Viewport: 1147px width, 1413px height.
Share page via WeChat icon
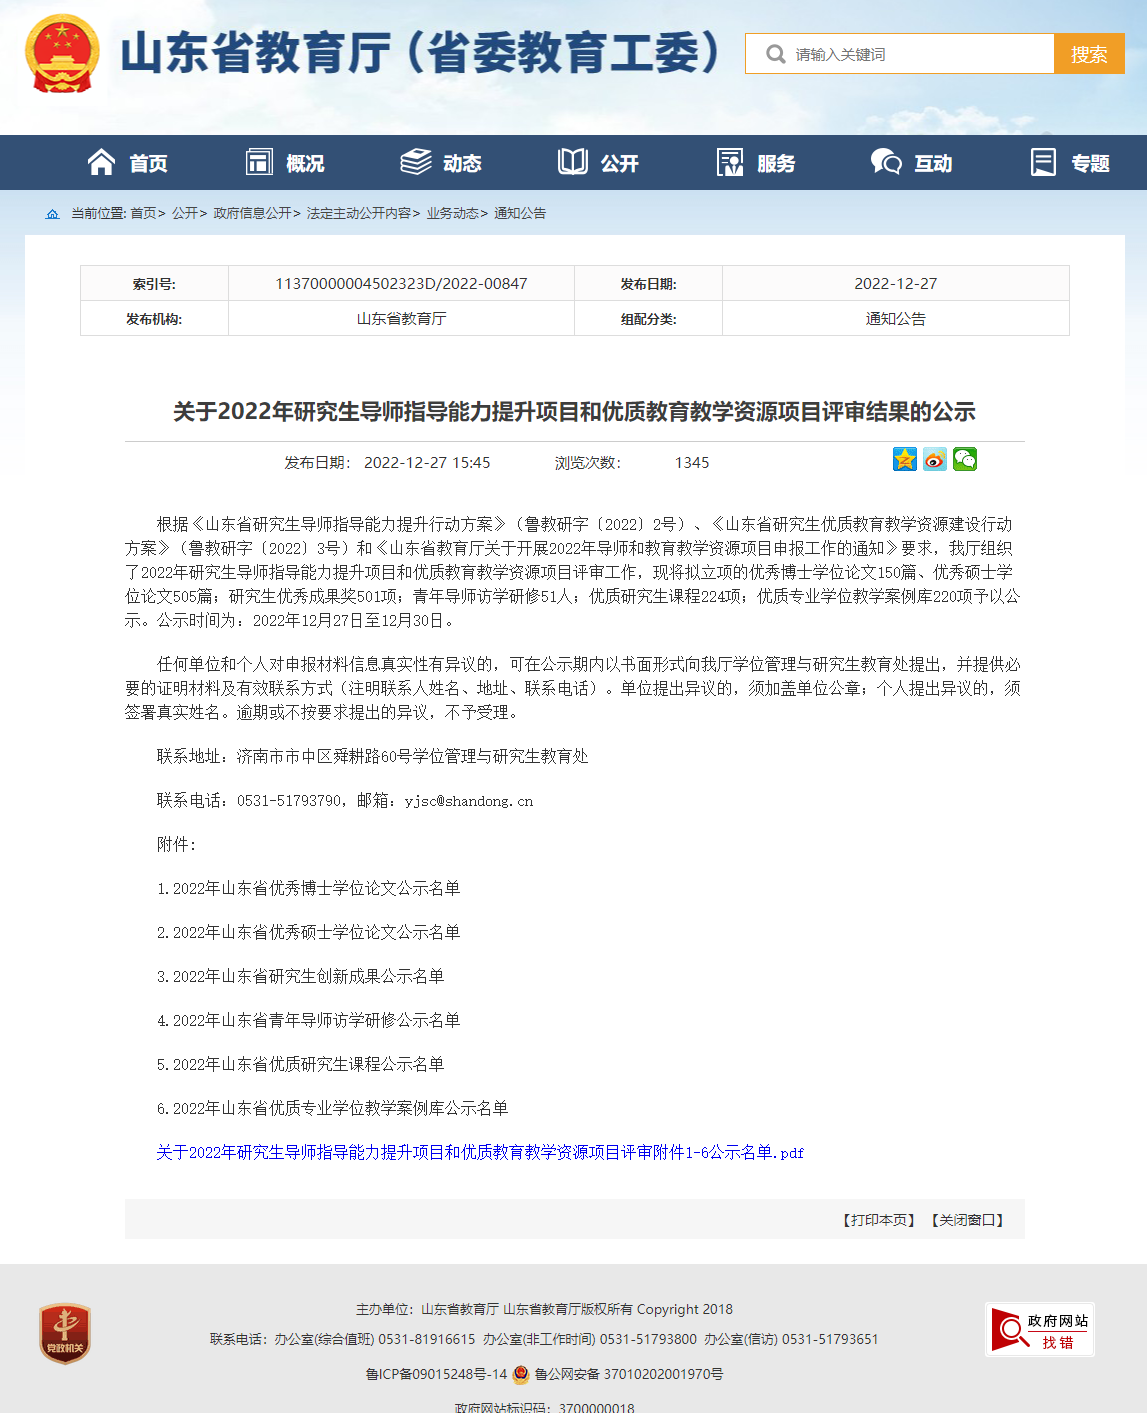tap(965, 459)
